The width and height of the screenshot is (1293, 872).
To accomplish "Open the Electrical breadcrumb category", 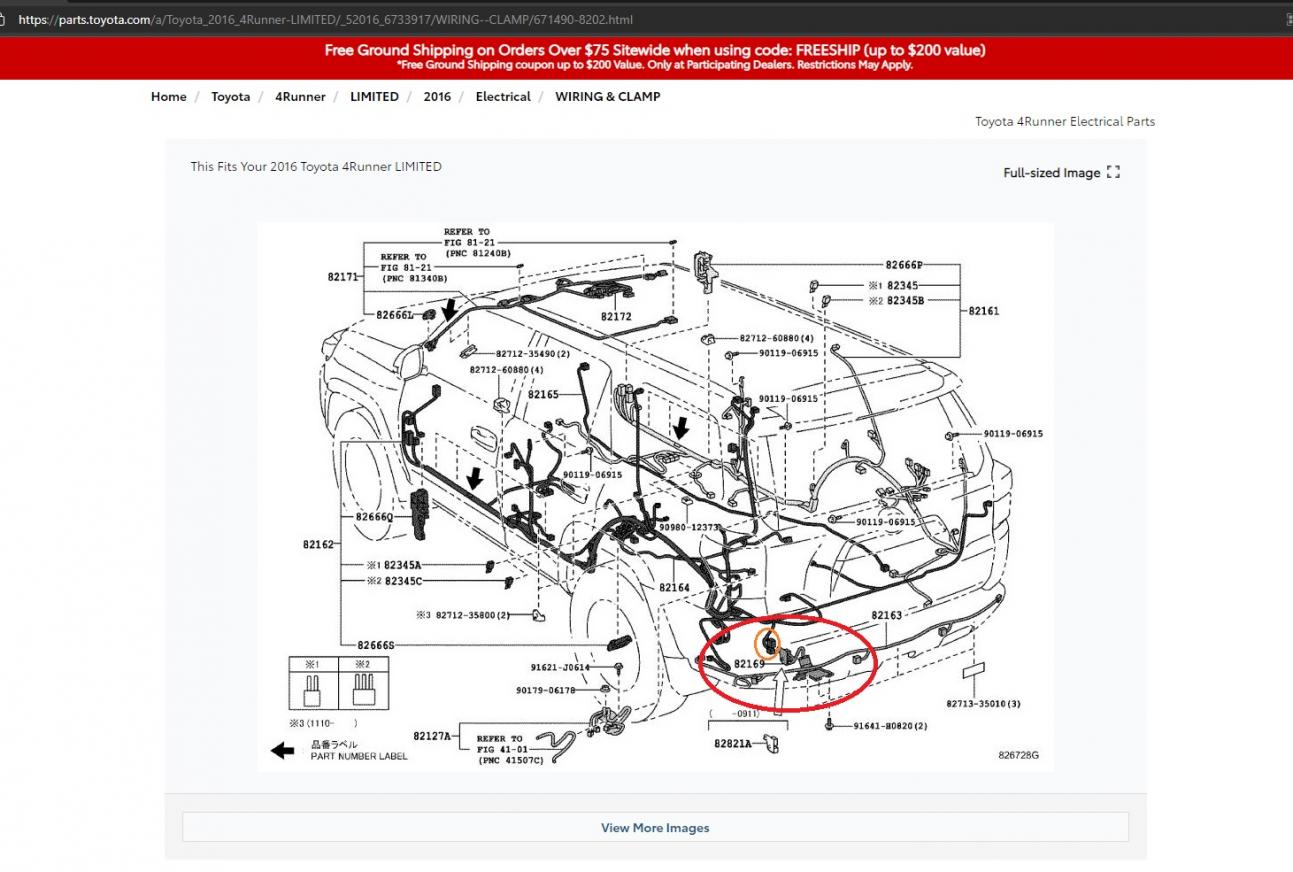I will 503,97.
